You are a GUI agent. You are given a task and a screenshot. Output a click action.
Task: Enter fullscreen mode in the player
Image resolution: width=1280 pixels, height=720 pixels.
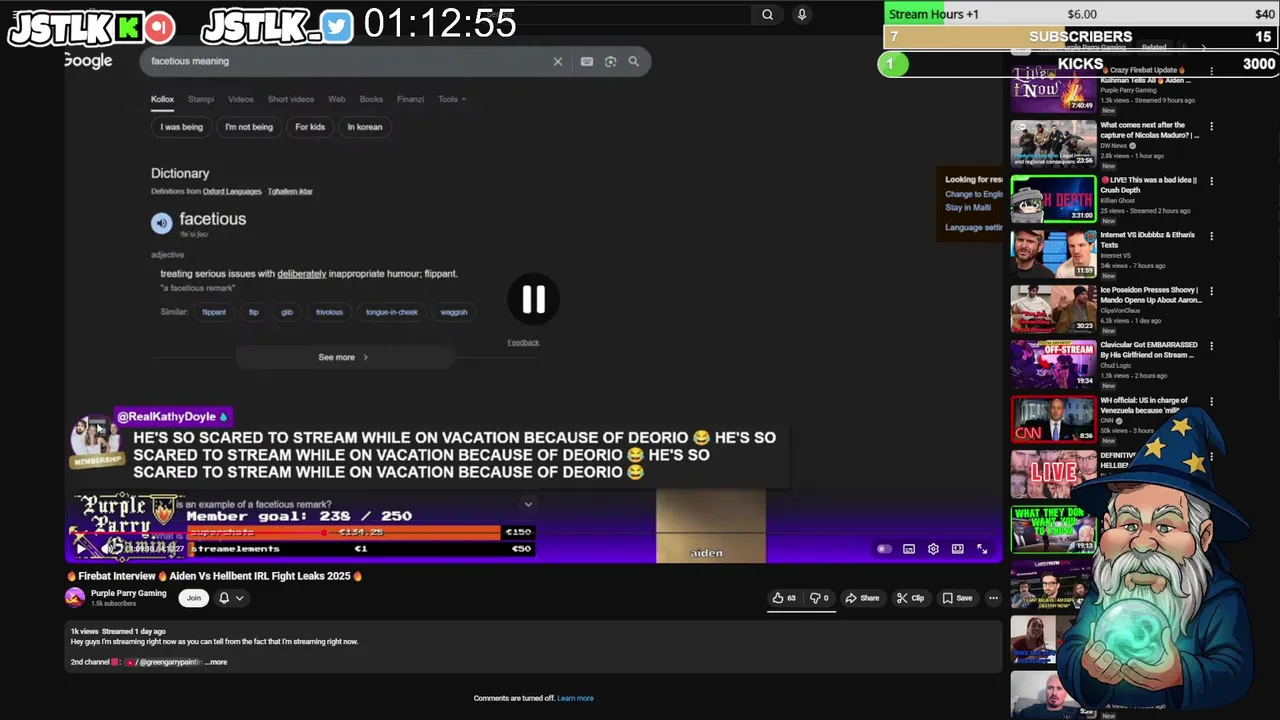[x=982, y=549]
